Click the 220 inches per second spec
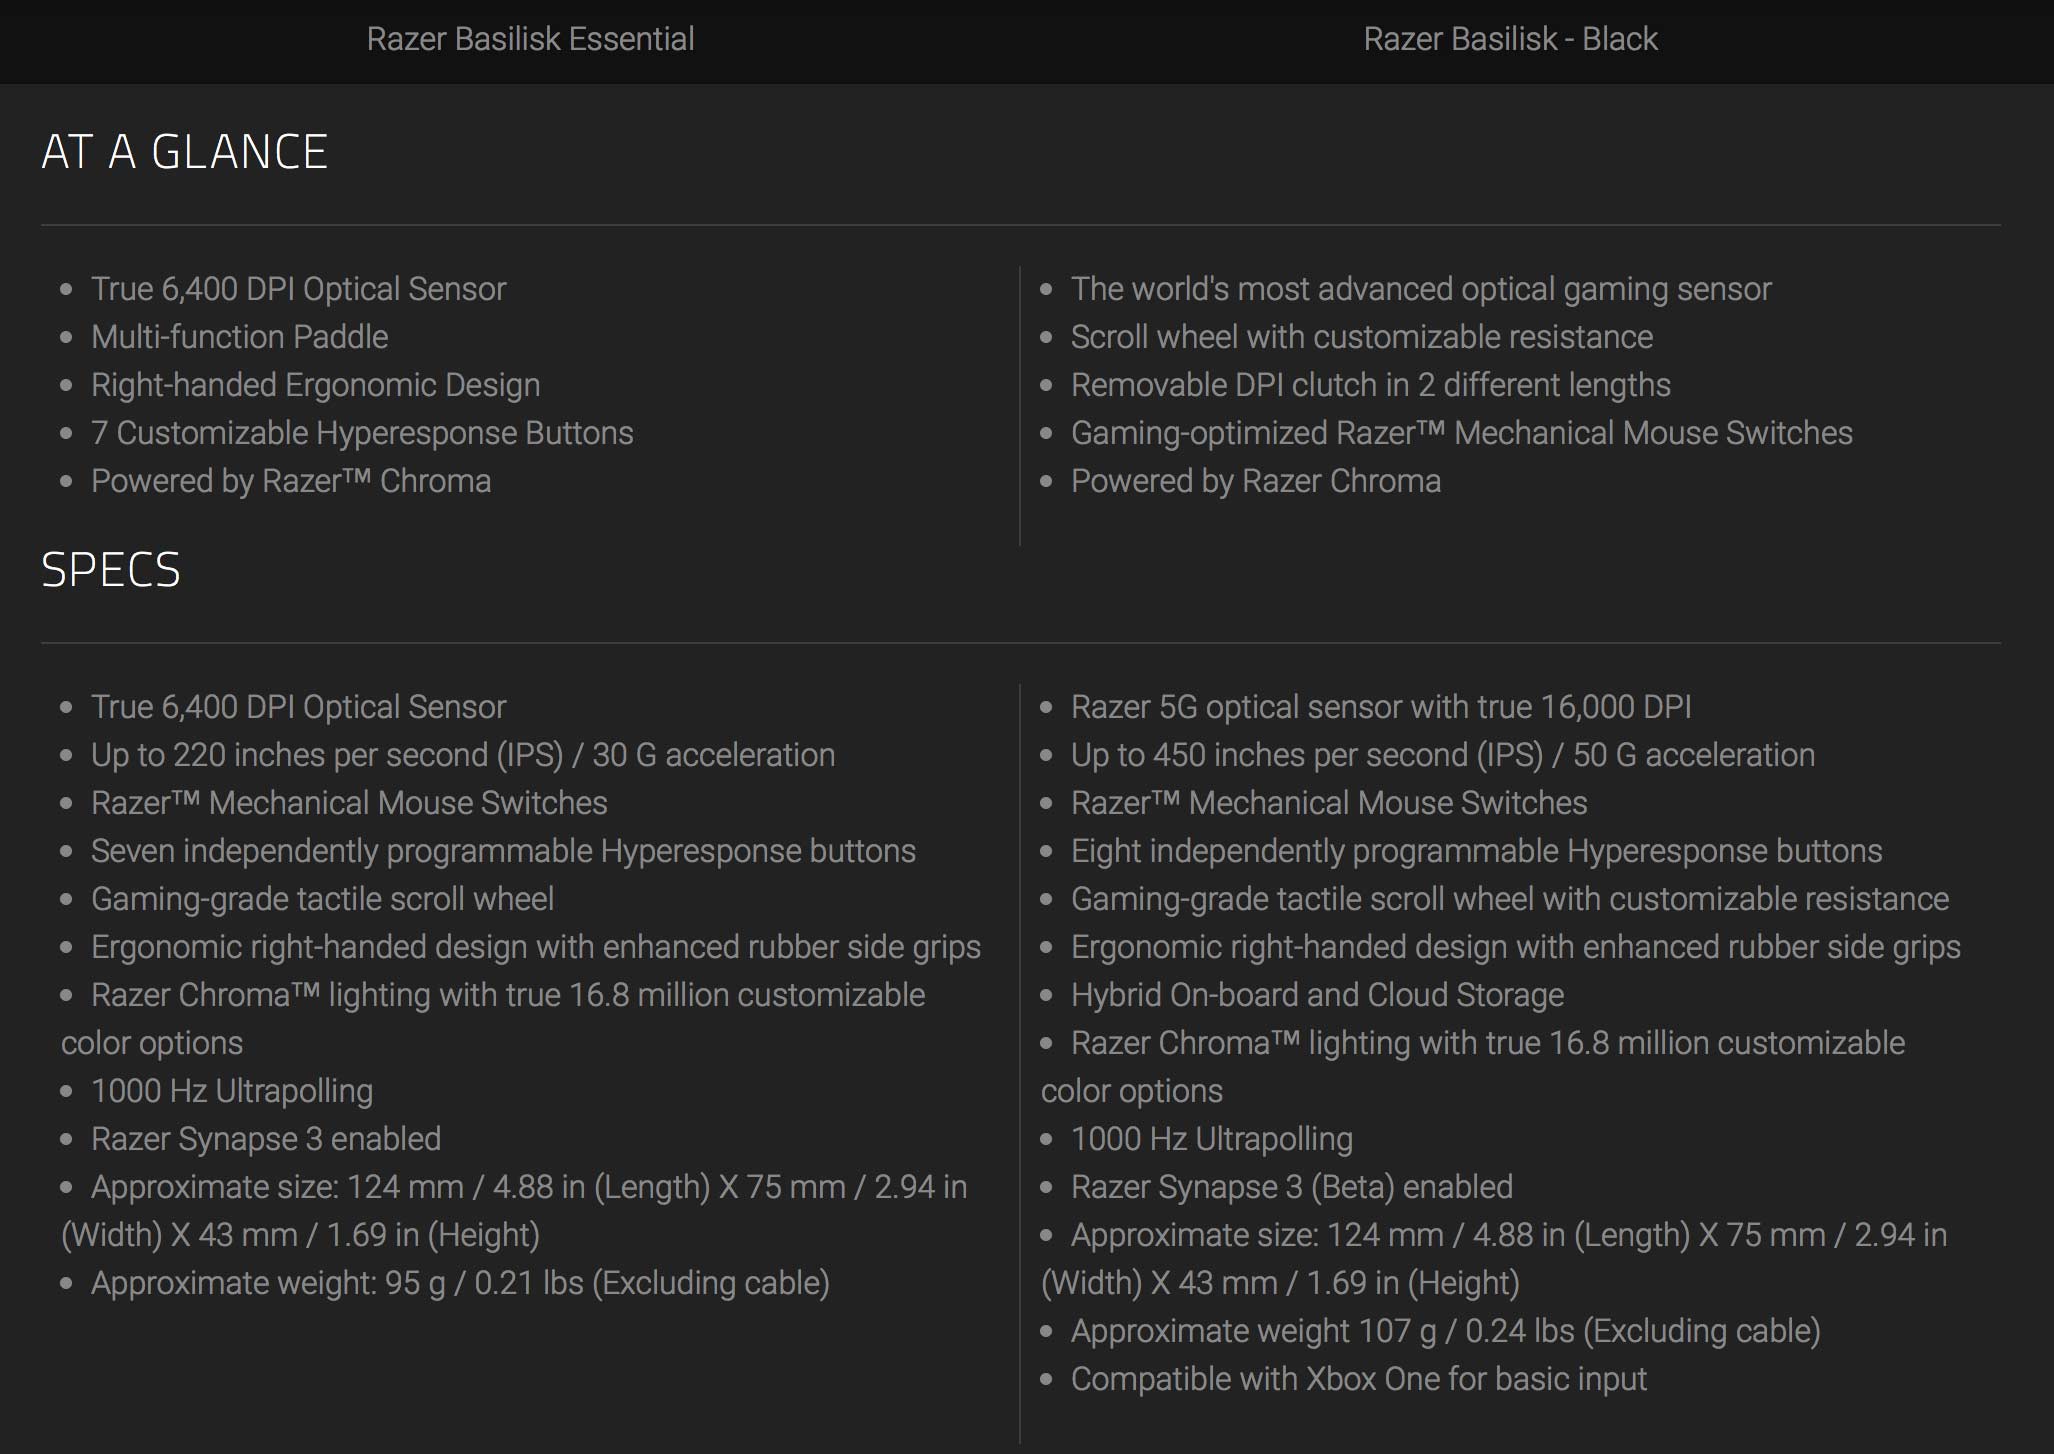Screen dimensions: 2054x1454 [462, 755]
